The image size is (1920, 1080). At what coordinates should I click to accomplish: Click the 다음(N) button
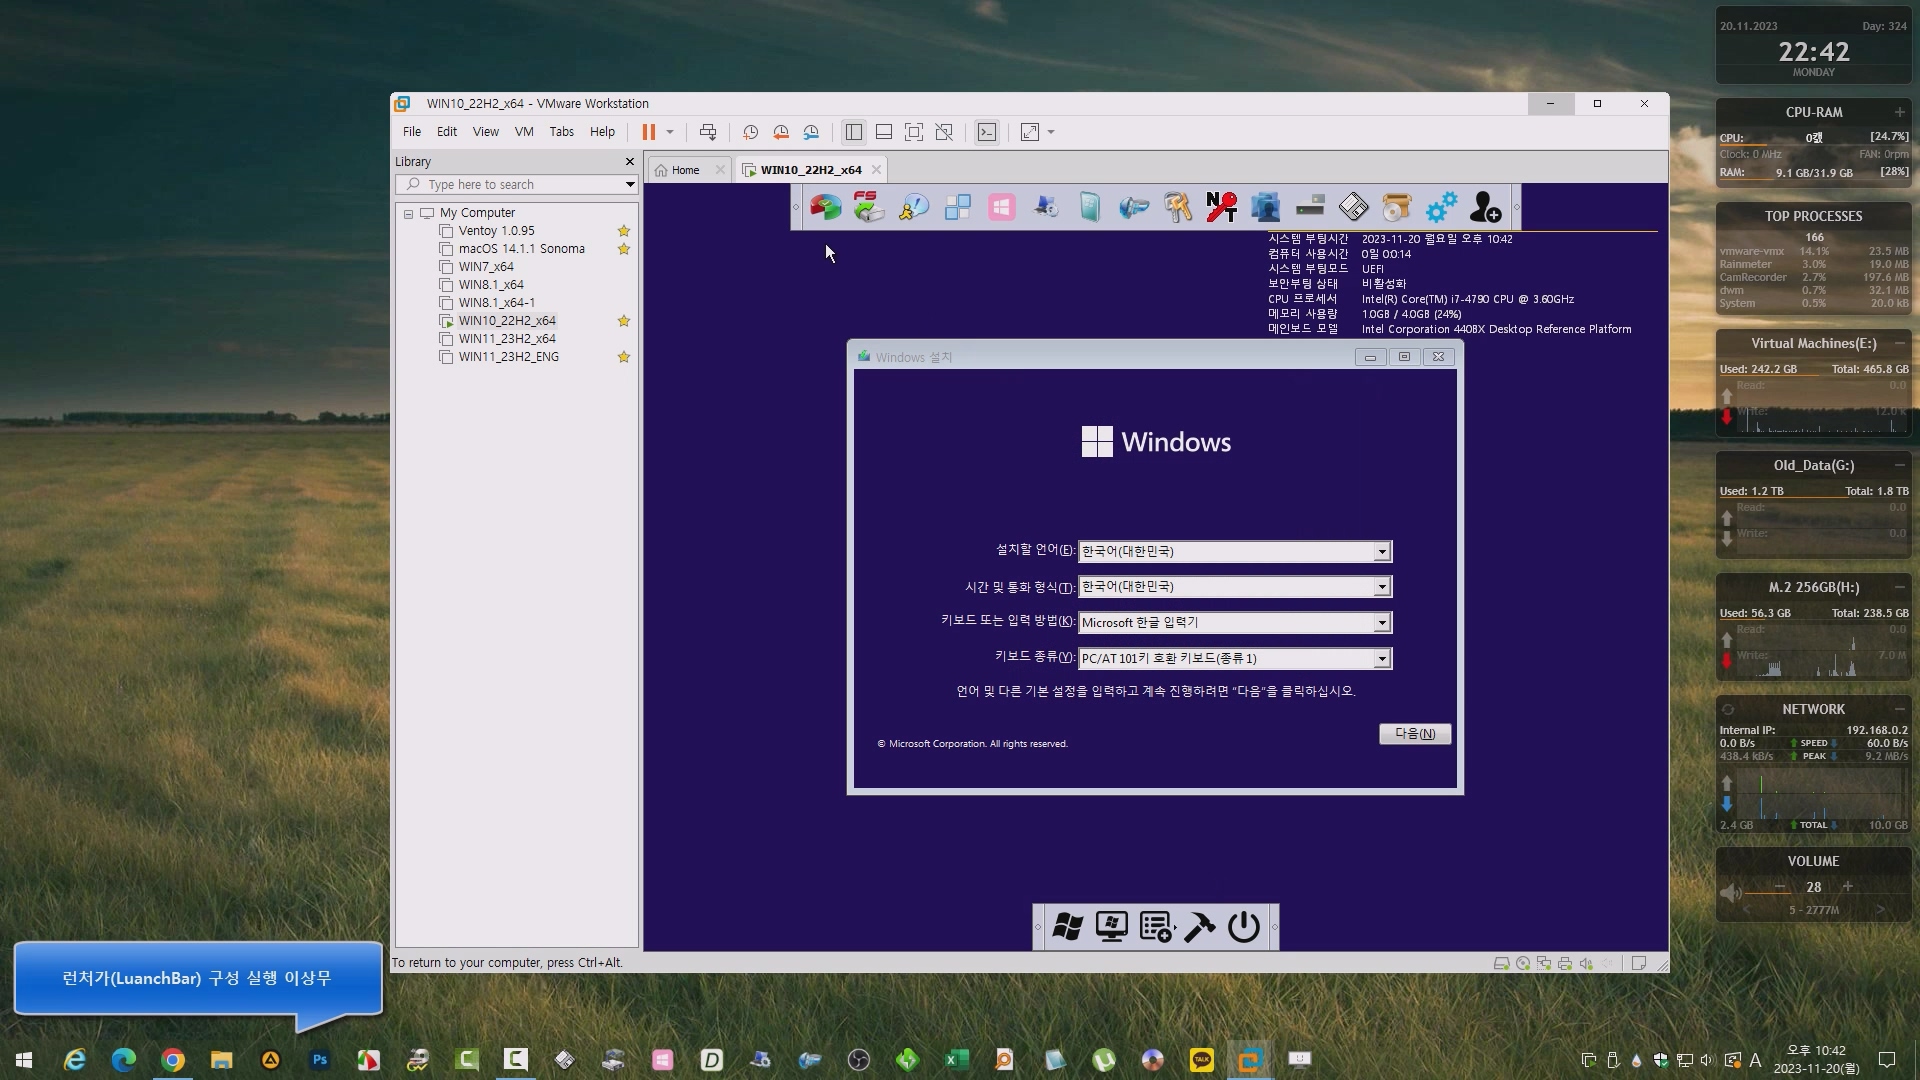[1415, 734]
